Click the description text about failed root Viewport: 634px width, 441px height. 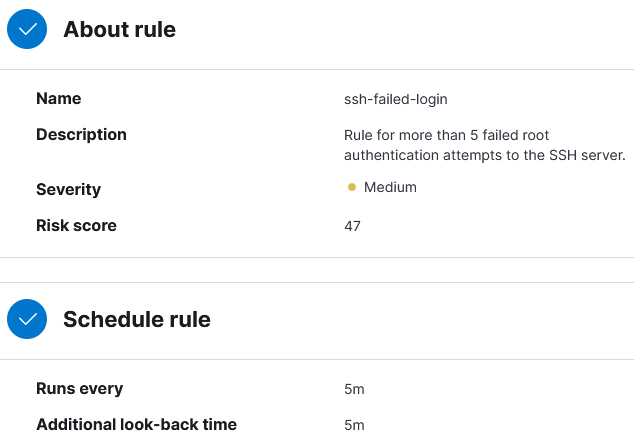pyautogui.click(x=485, y=145)
